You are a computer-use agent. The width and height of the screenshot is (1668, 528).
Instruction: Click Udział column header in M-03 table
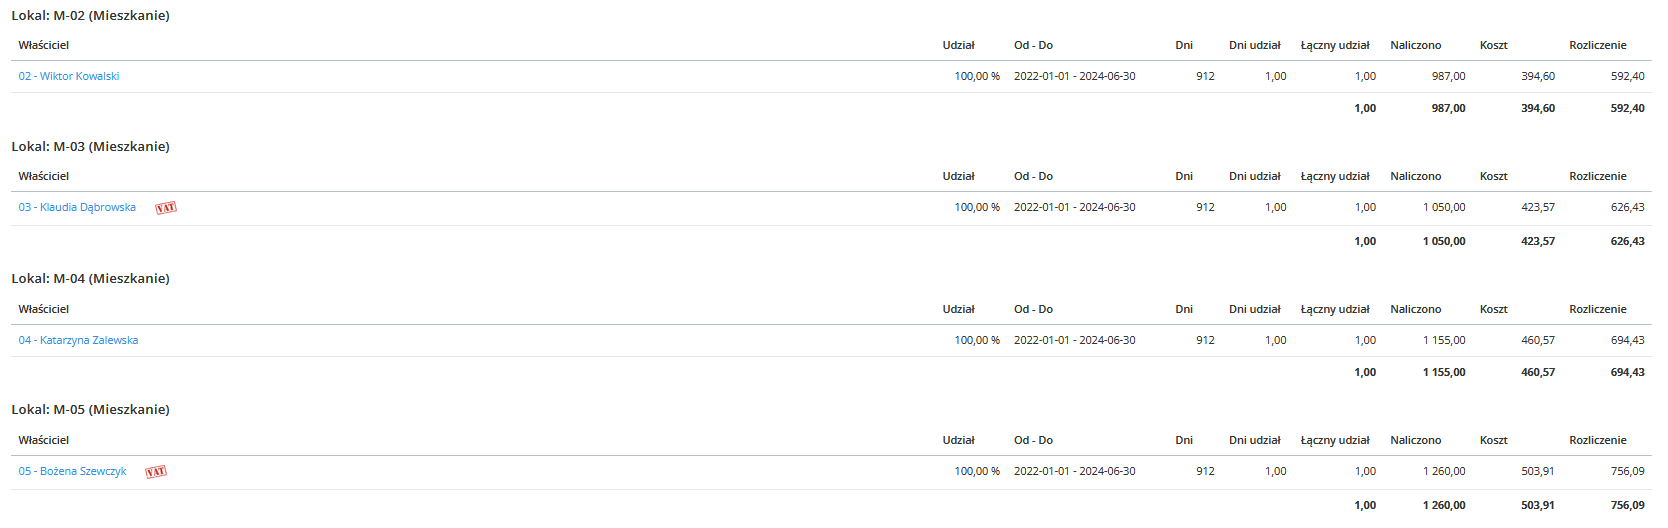958,176
